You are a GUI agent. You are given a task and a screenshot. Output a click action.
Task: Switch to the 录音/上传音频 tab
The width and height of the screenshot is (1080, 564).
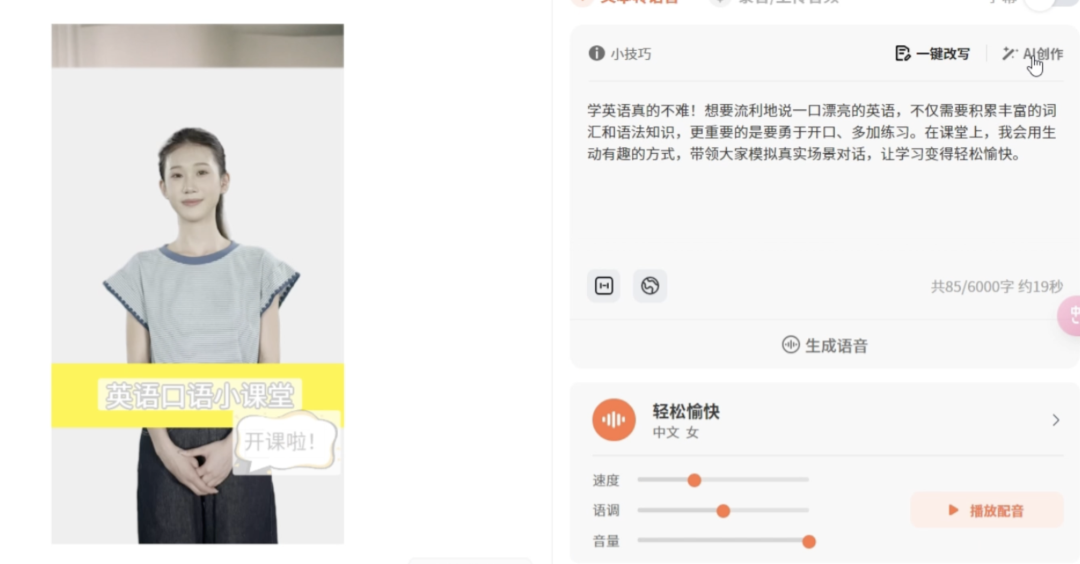coord(788,2)
